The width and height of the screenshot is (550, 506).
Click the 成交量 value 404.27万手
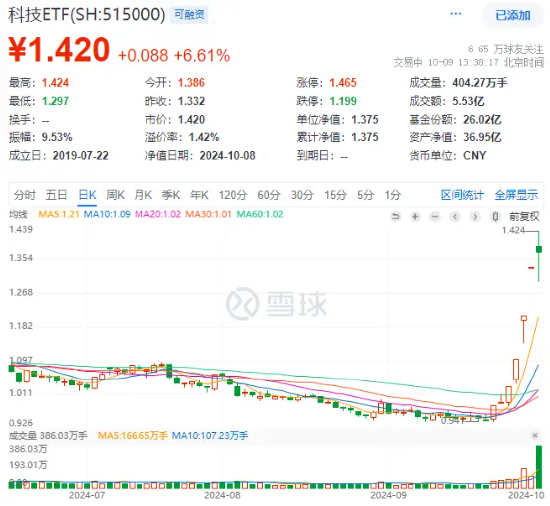[x=480, y=83]
